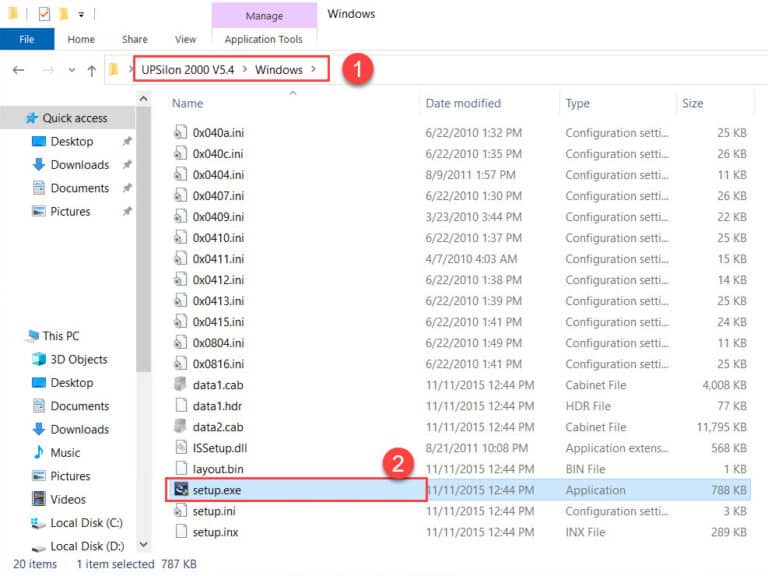The width and height of the screenshot is (768, 576).
Task: Click the navigation pane scrollbar thumb
Action: click(x=144, y=239)
